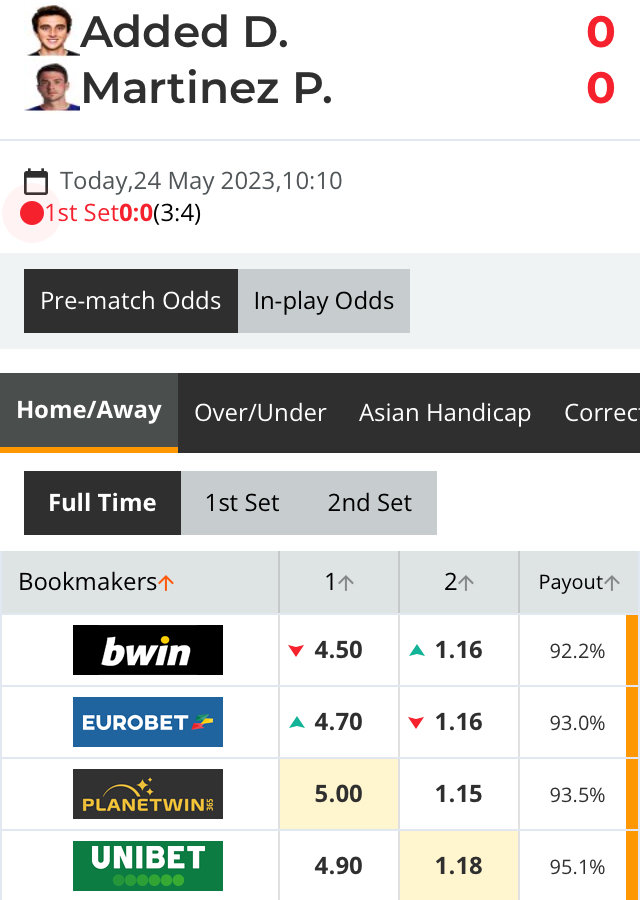Click Unibet 1.18 highlighted odds
The width and height of the screenshot is (640, 900).
tap(459, 866)
